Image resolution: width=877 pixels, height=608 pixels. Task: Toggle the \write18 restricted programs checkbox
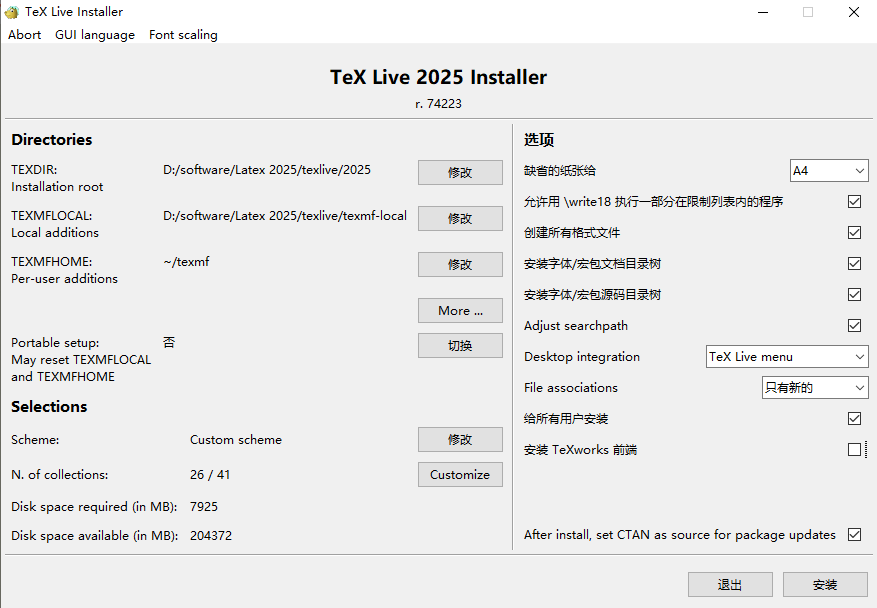point(854,201)
